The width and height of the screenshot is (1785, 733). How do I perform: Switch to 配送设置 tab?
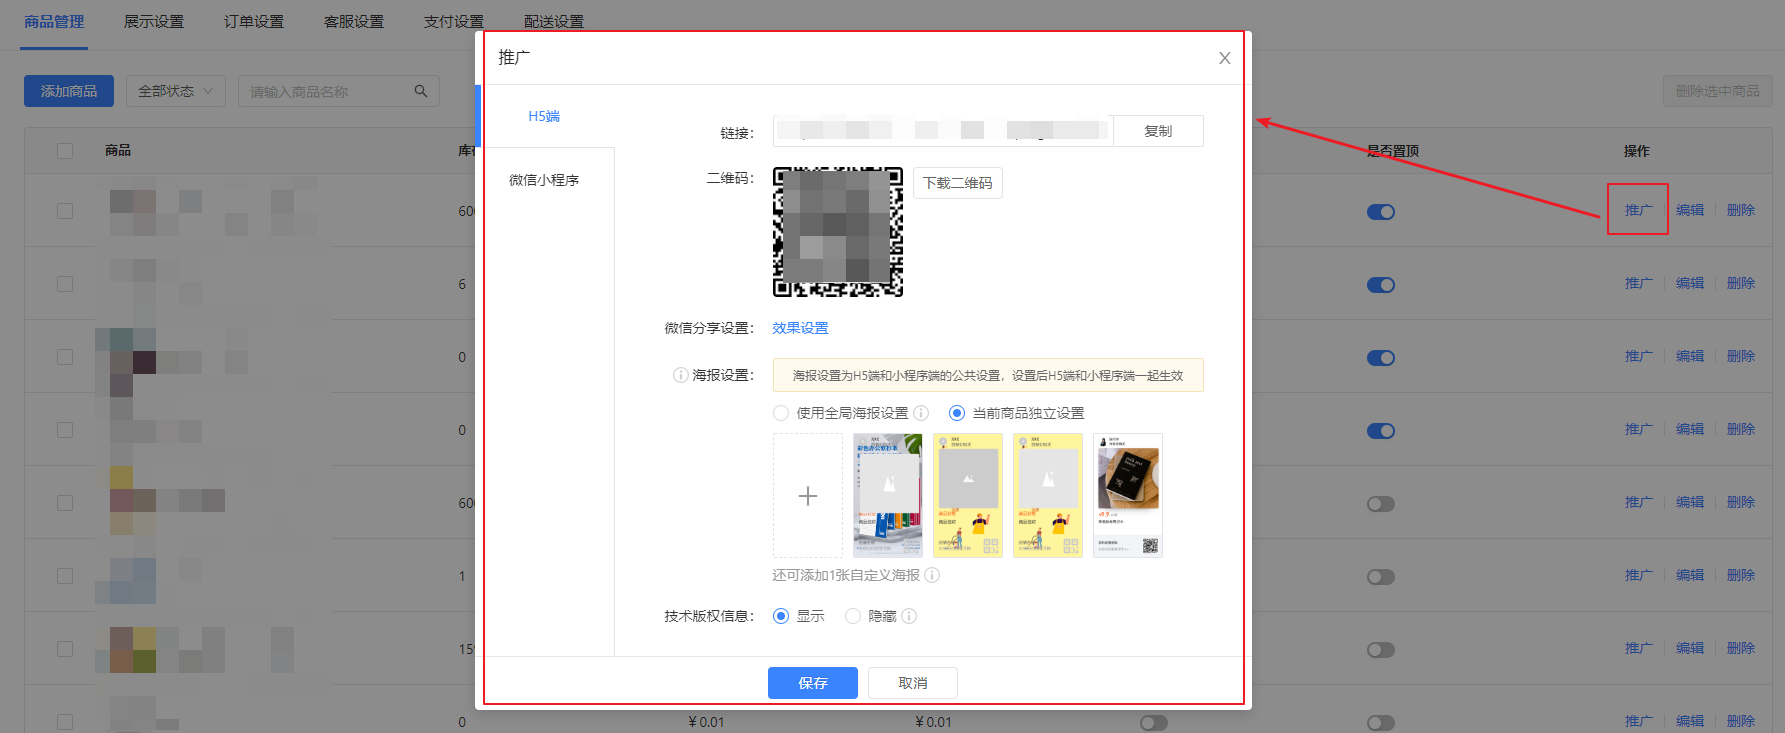pyautogui.click(x=554, y=21)
